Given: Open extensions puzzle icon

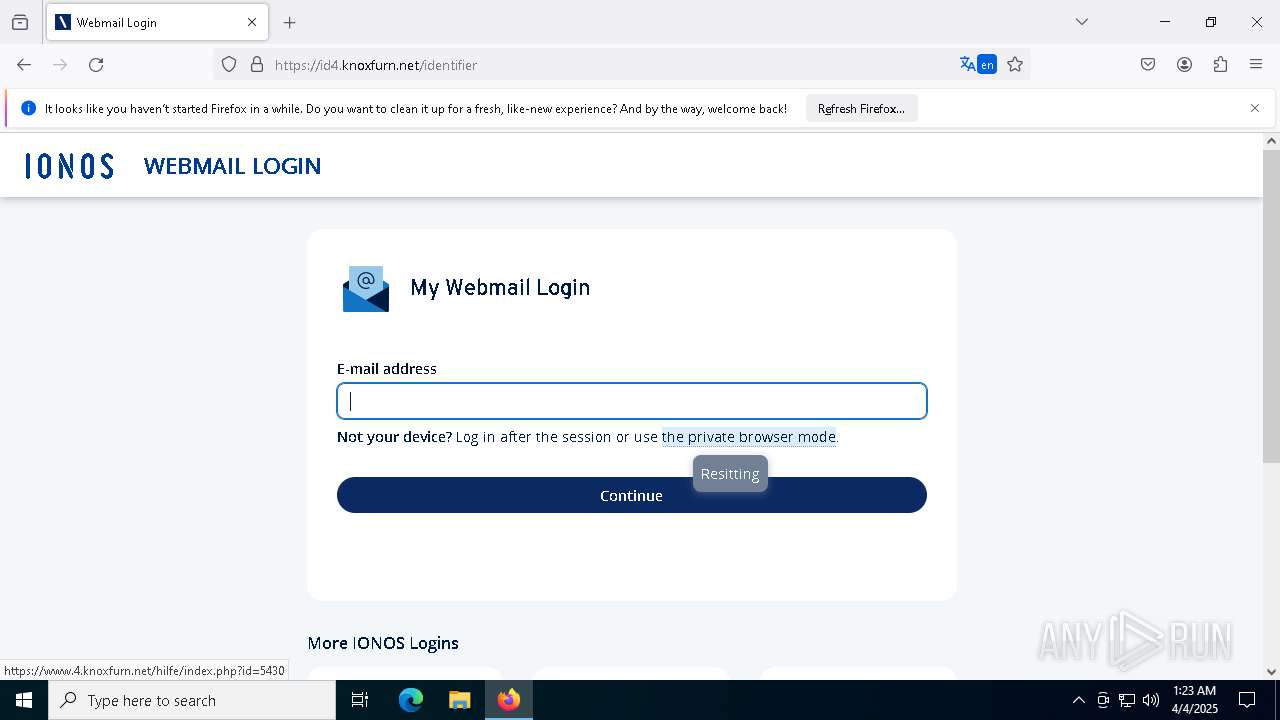Looking at the screenshot, I should pos(1220,65).
